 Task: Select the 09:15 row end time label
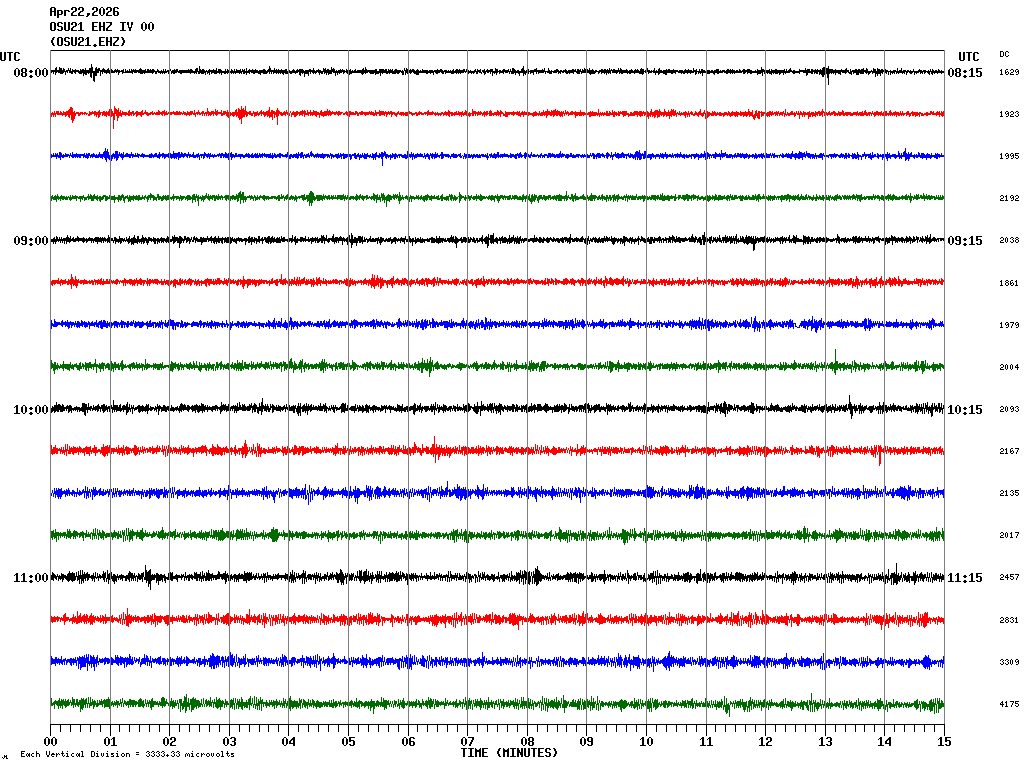(965, 241)
